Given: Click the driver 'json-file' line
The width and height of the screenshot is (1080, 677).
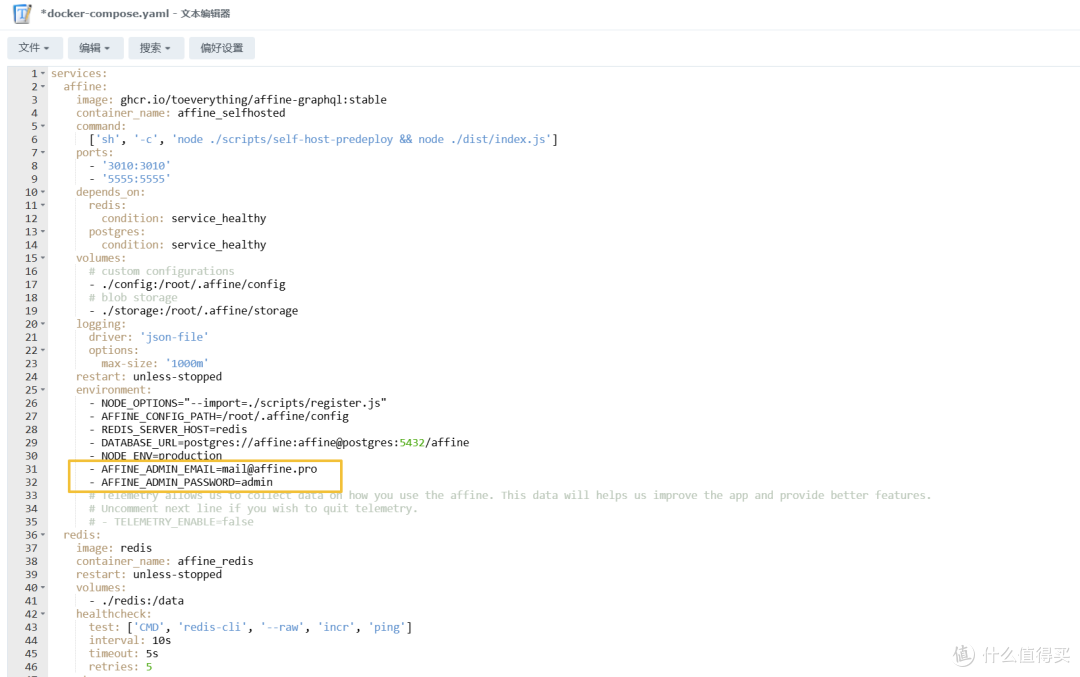Looking at the screenshot, I should pyautogui.click(x=149, y=337).
